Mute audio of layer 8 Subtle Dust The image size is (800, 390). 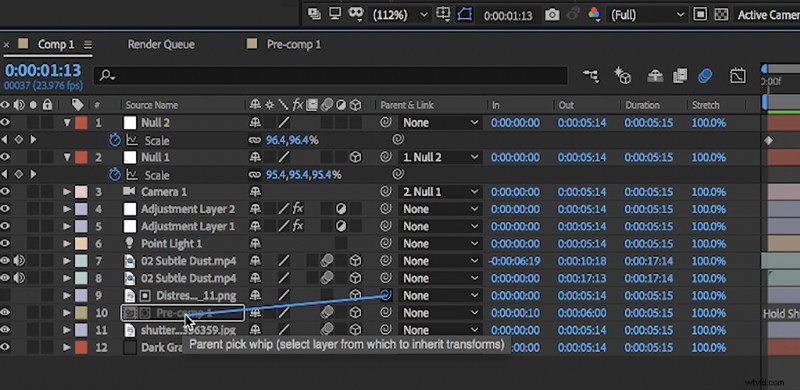click(x=19, y=278)
